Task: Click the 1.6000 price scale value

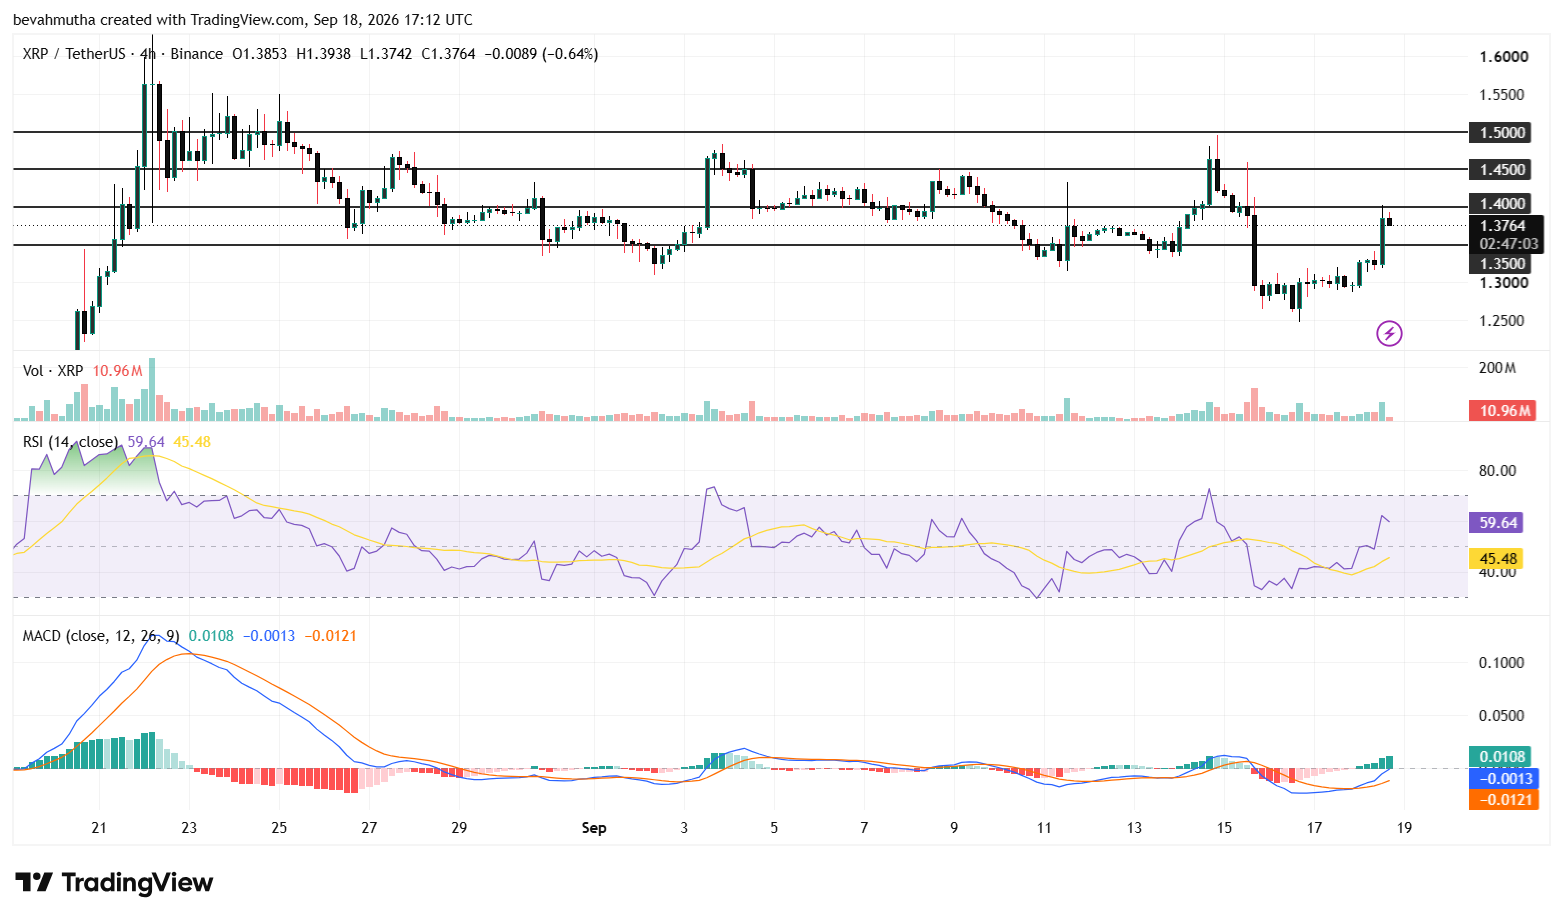Action: [x=1503, y=57]
